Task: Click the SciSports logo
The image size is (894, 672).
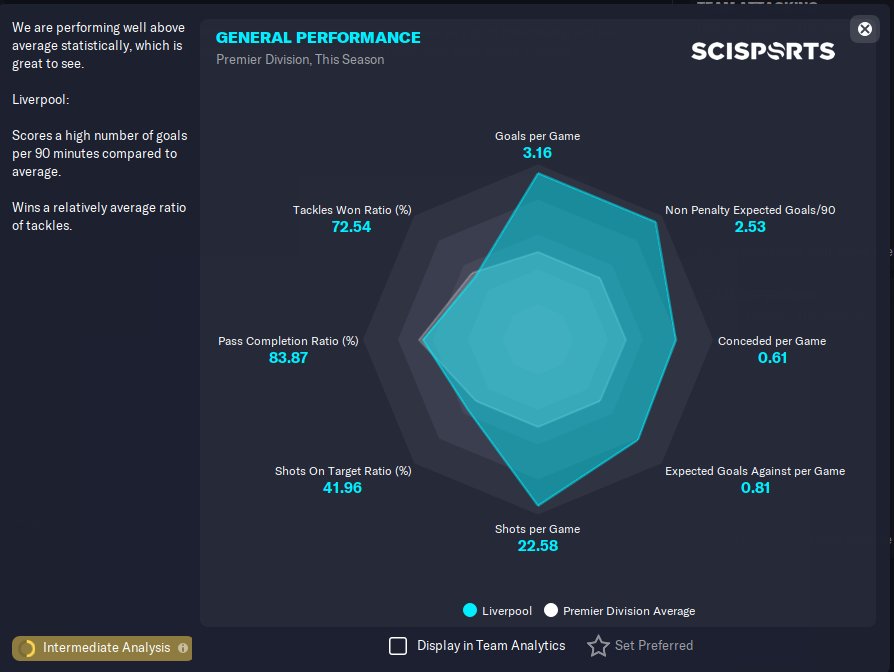Action: (x=763, y=50)
